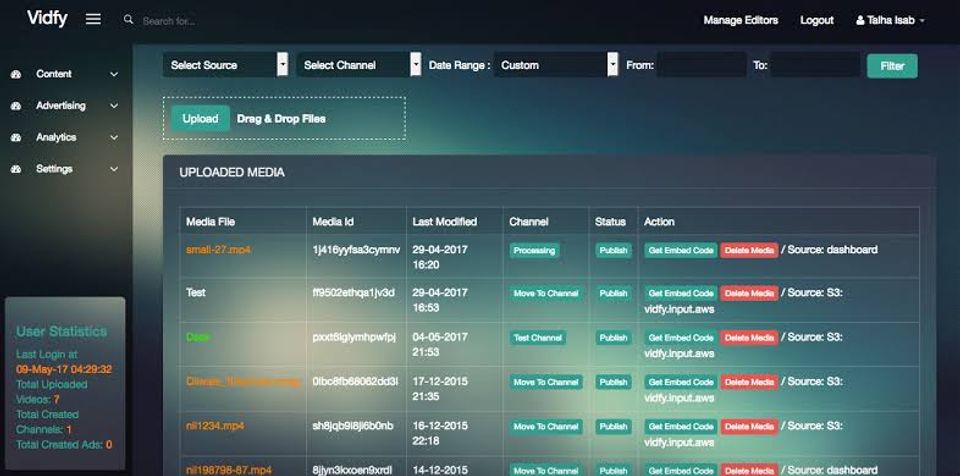
Task: Delete Media nil1234.mp4
Action: (x=749, y=426)
